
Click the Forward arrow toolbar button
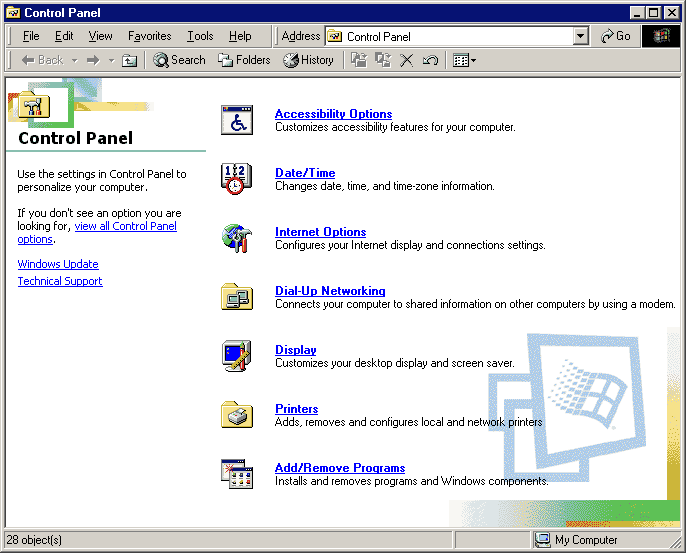point(93,60)
